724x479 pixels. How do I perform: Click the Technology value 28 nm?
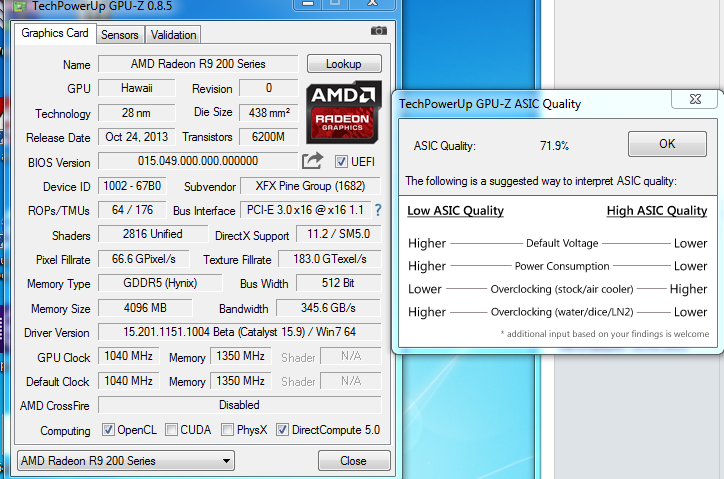click(137, 113)
